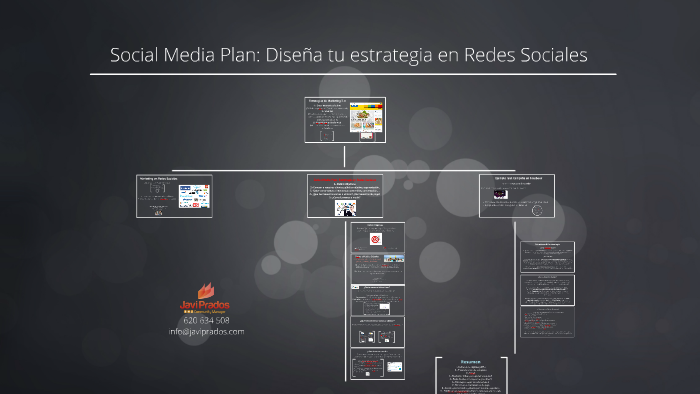Viewport: 700px width, 394px height.
Task: Click the 'Javi Prados' red logo text
Action: (205, 305)
